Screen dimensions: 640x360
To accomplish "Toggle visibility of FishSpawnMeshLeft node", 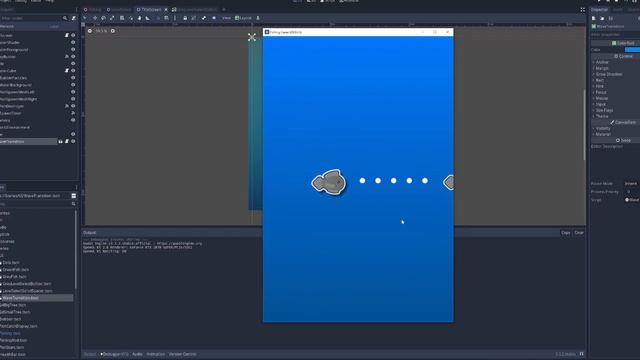I will coord(73,92).
